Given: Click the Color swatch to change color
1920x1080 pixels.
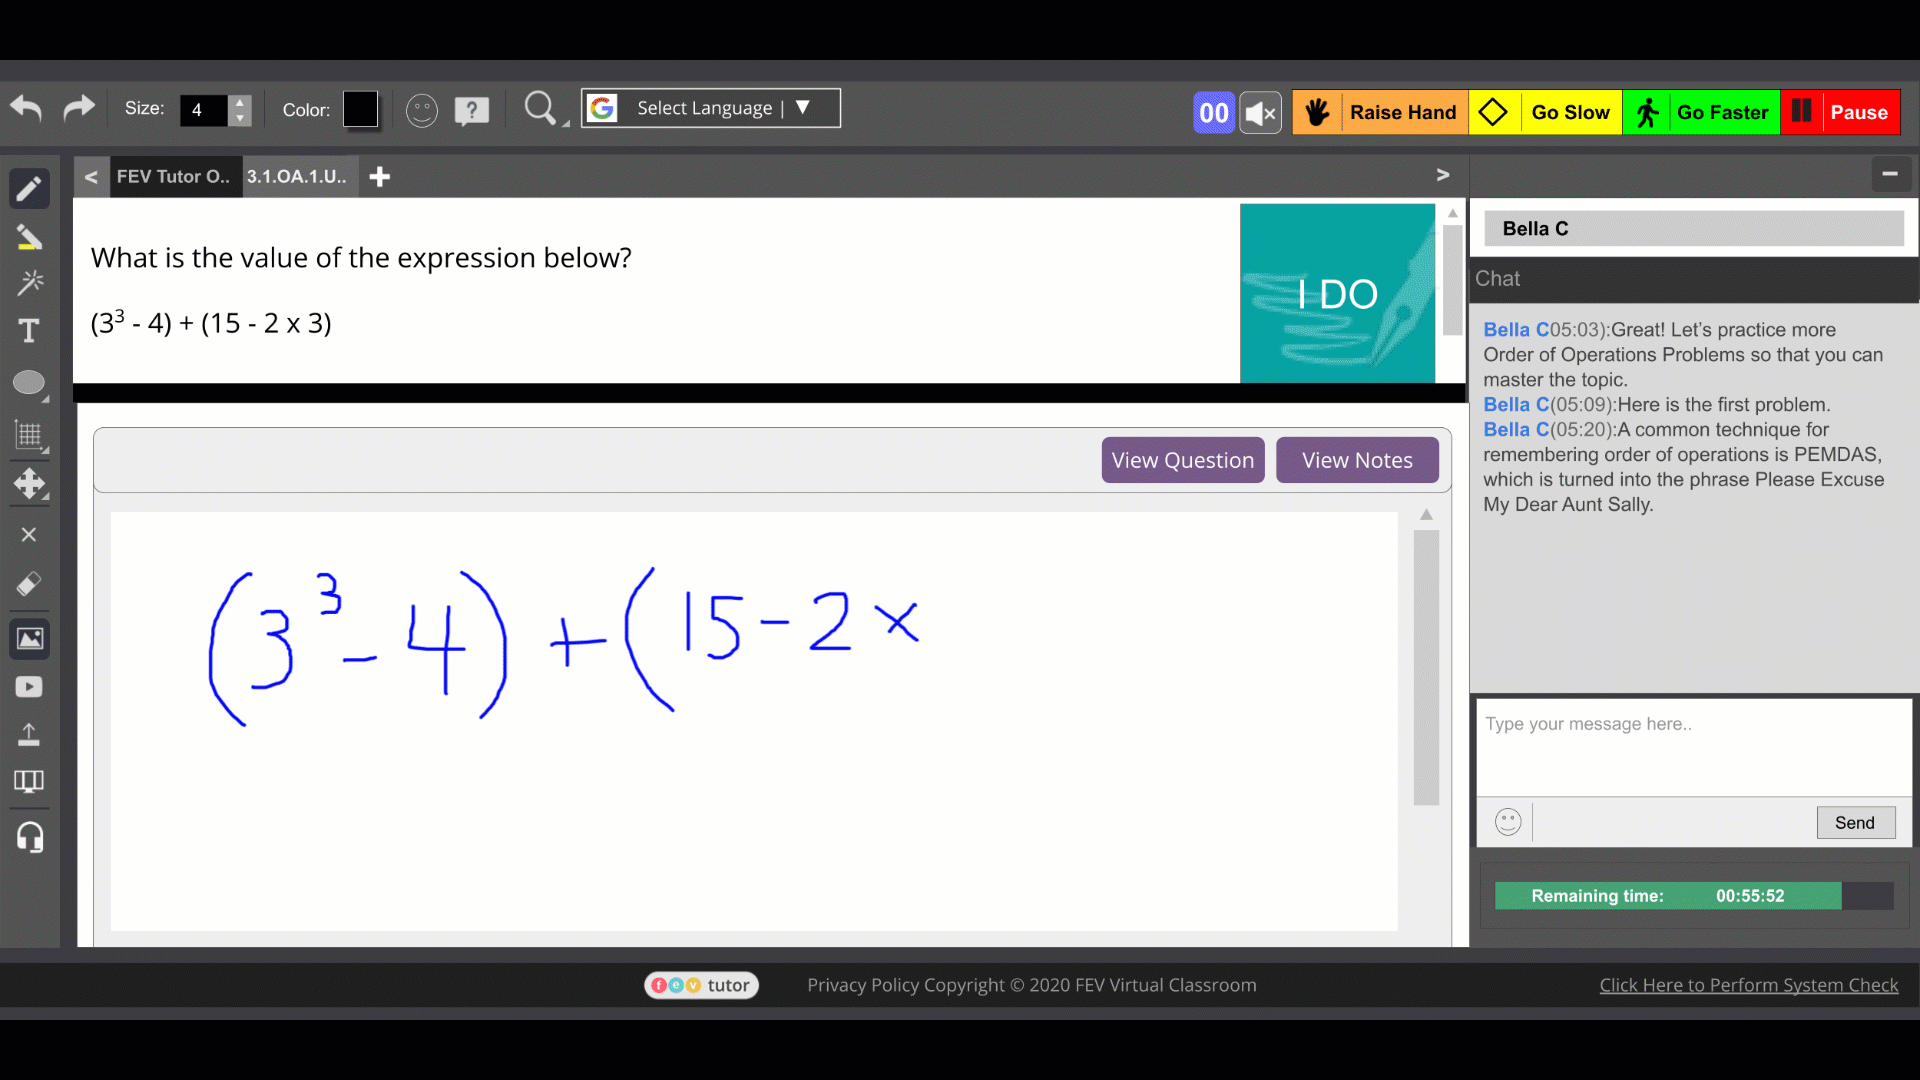Looking at the screenshot, I should click(x=359, y=109).
